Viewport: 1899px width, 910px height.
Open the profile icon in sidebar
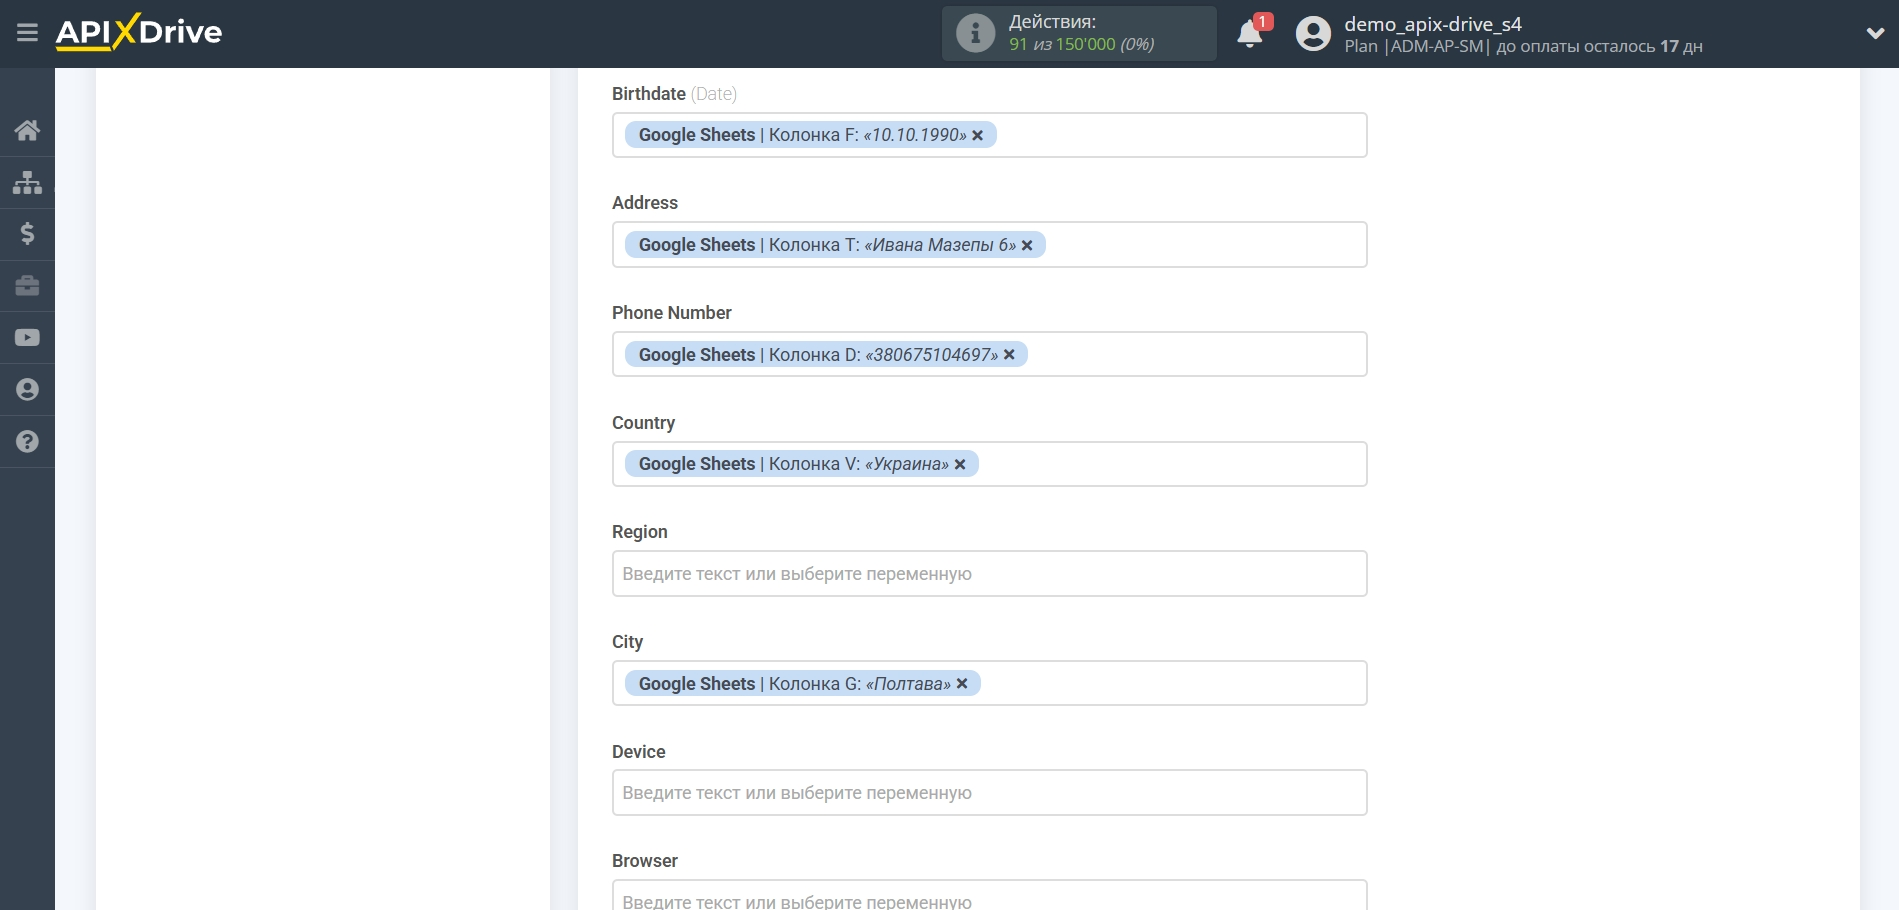[x=27, y=390]
